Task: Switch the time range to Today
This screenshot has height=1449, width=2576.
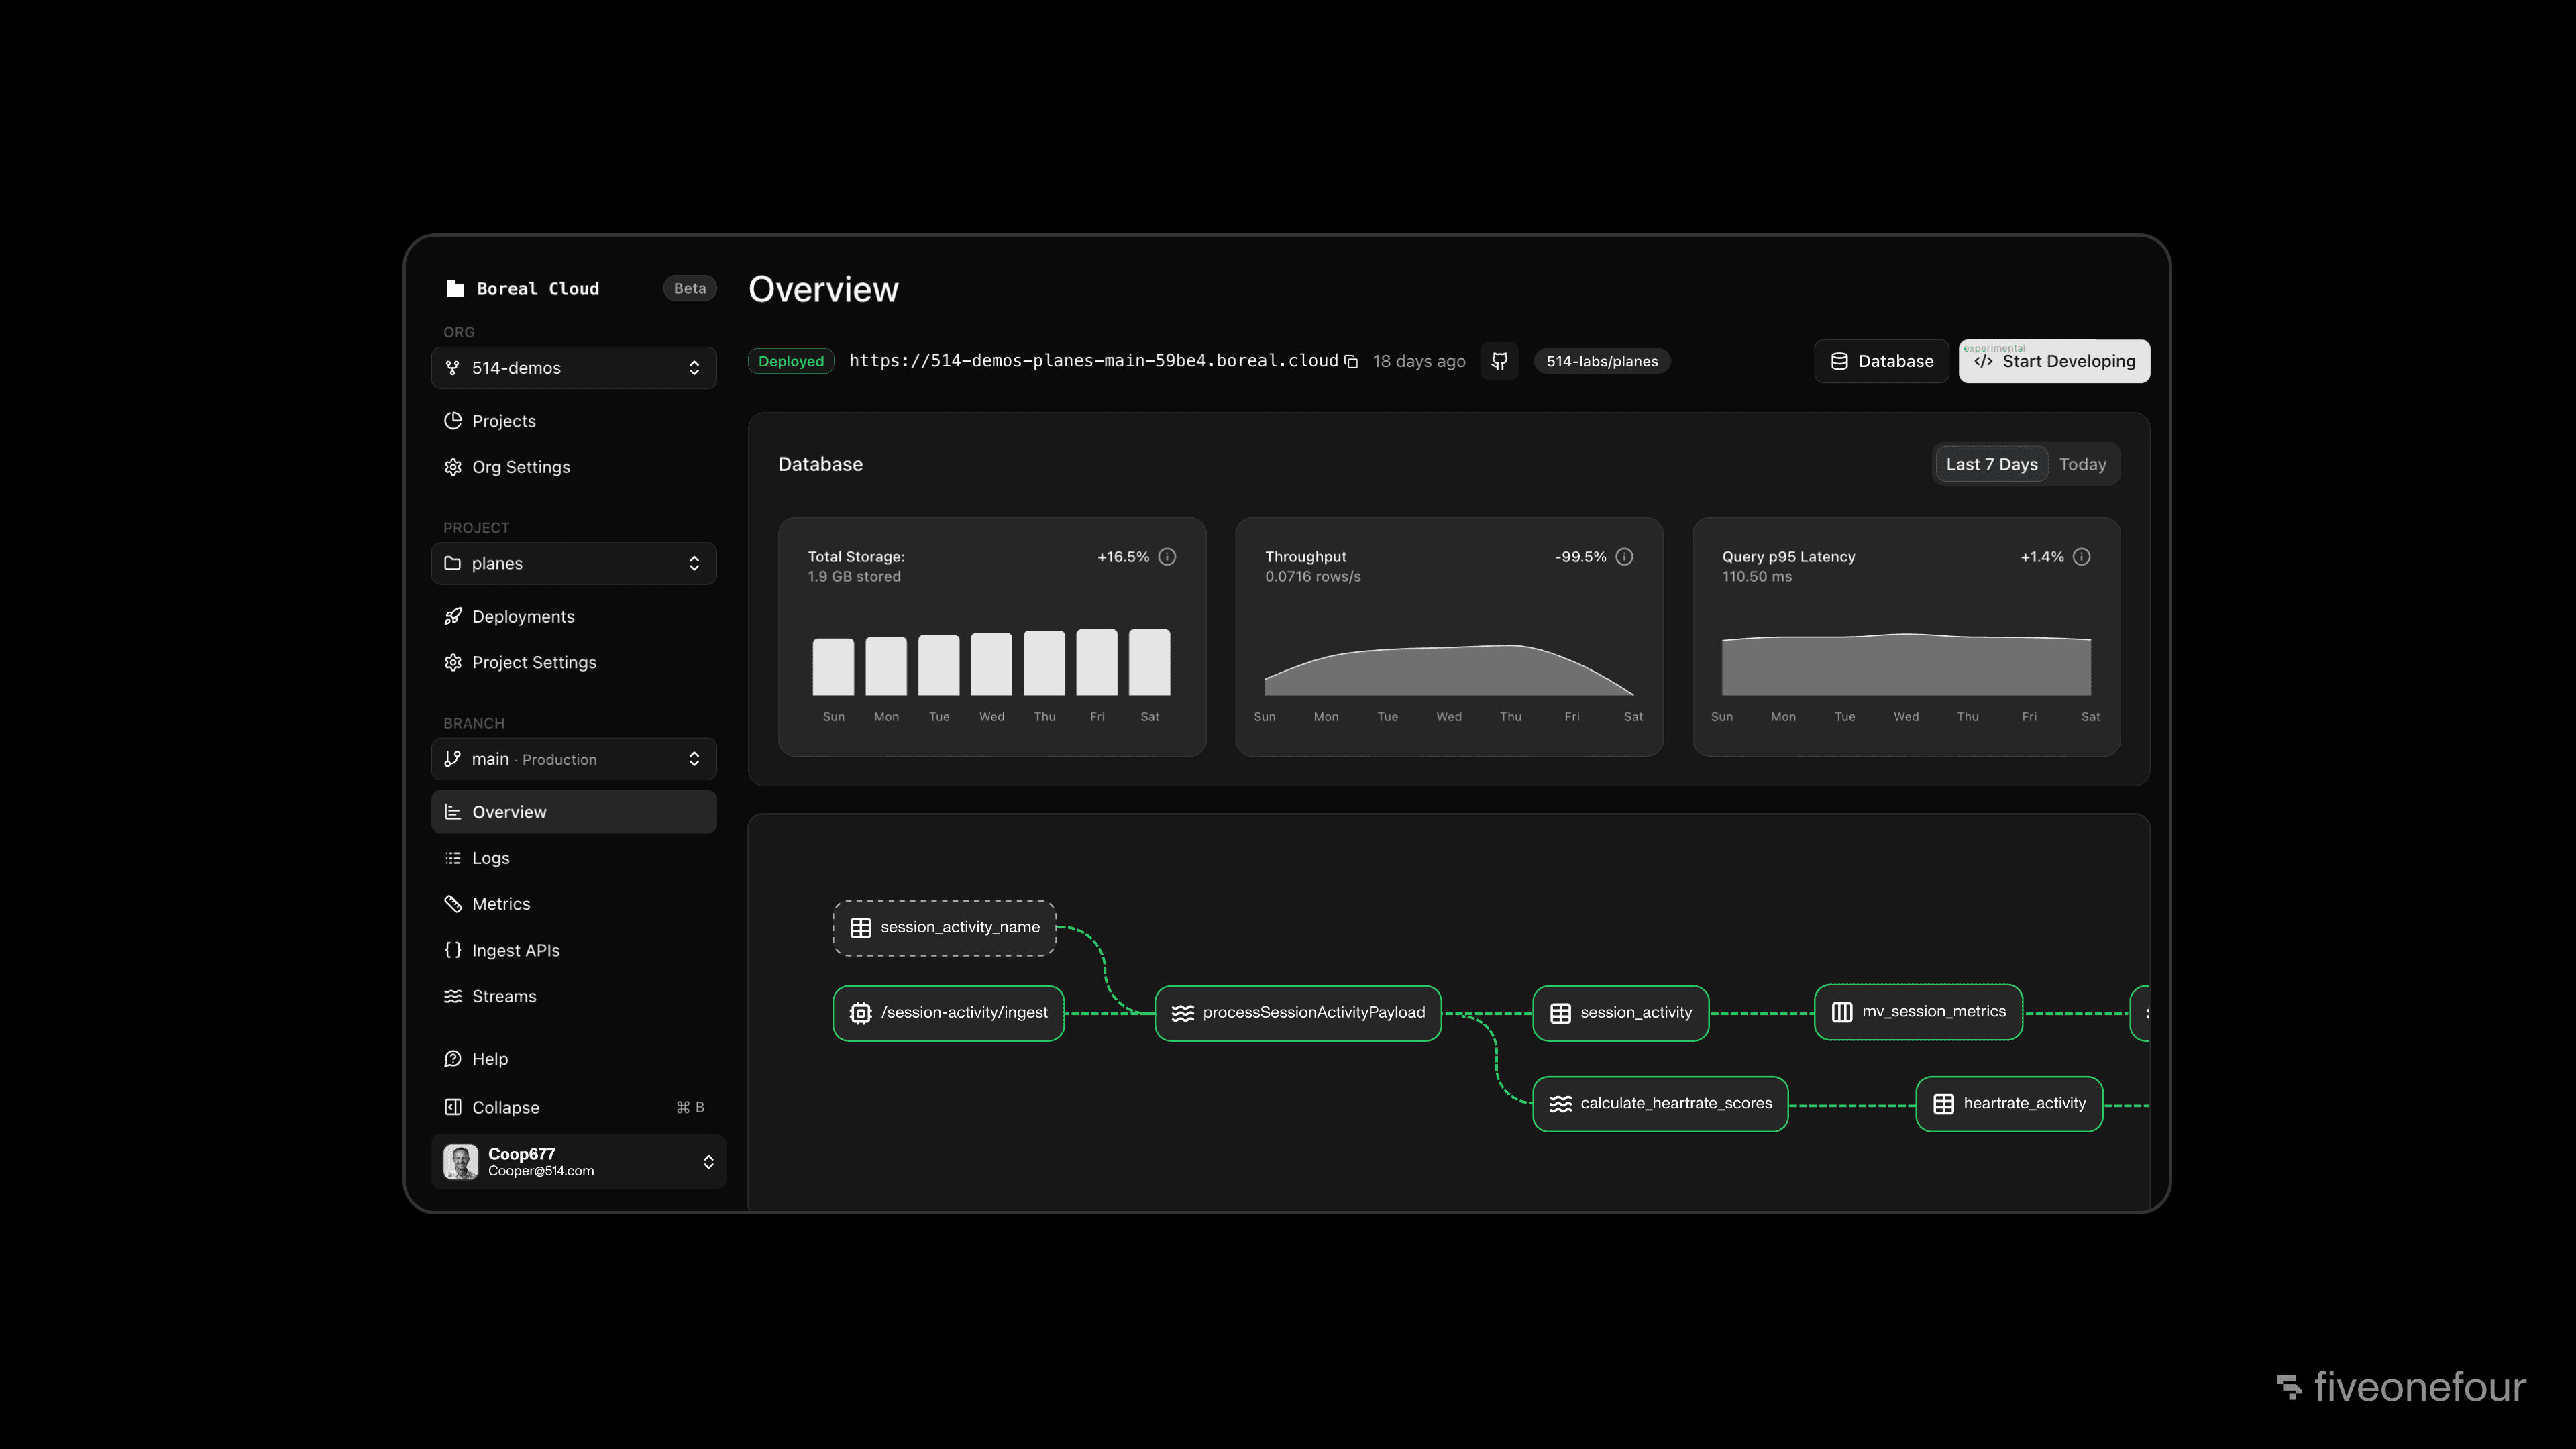Action: click(2082, 464)
